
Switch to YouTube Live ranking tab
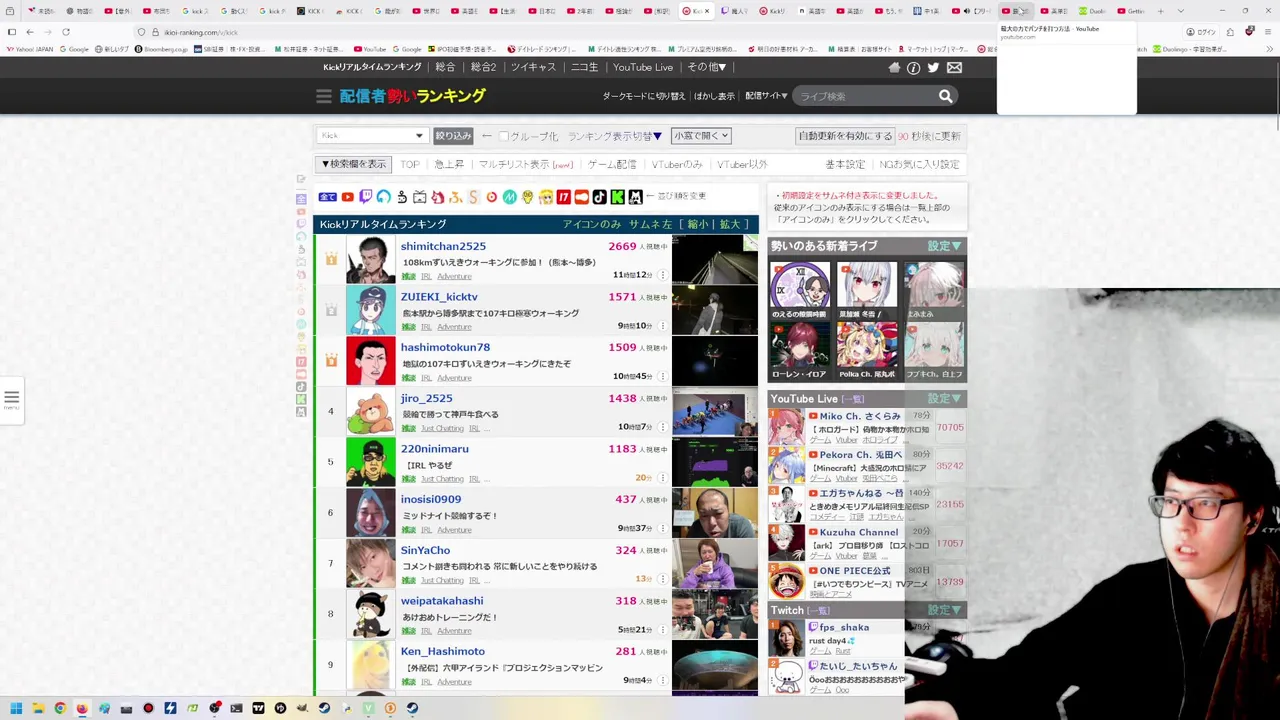pyautogui.click(x=643, y=67)
